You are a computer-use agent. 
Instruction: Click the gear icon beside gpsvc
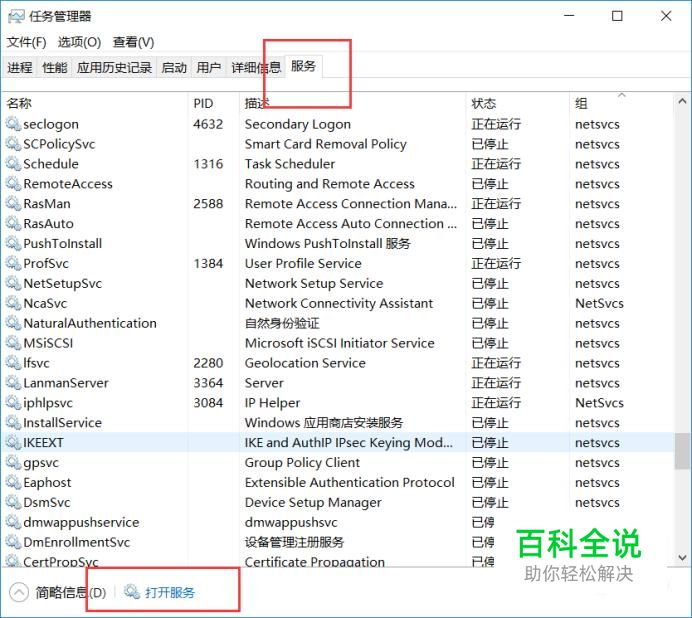pos(13,462)
